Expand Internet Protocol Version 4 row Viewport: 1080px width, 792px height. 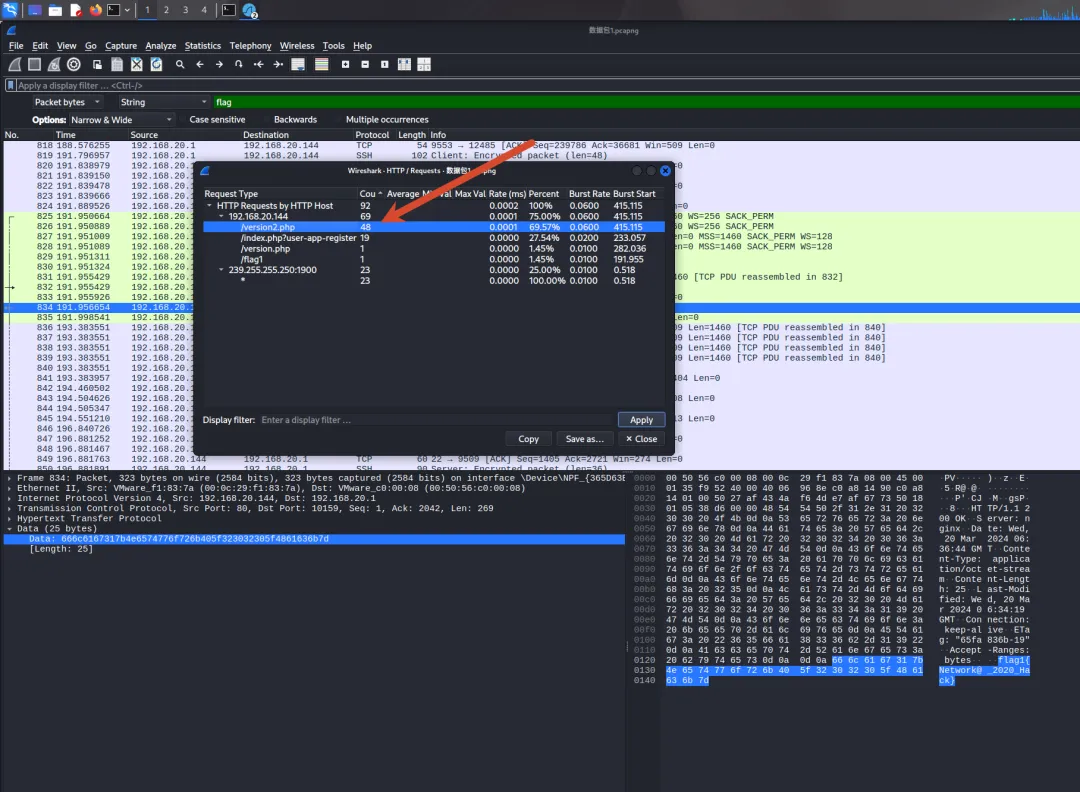[9, 499]
